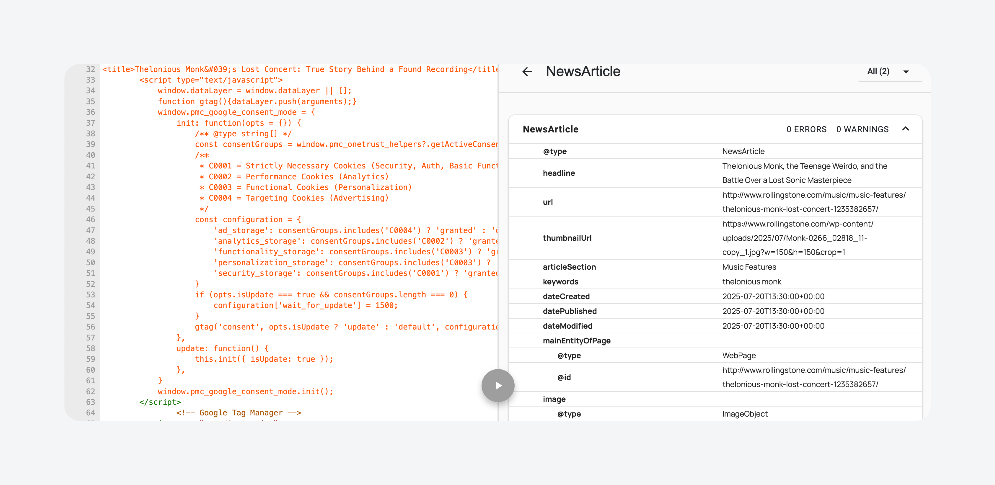This screenshot has height=485, width=995.
Task: Click the NewsArticle page heading
Action: point(583,72)
